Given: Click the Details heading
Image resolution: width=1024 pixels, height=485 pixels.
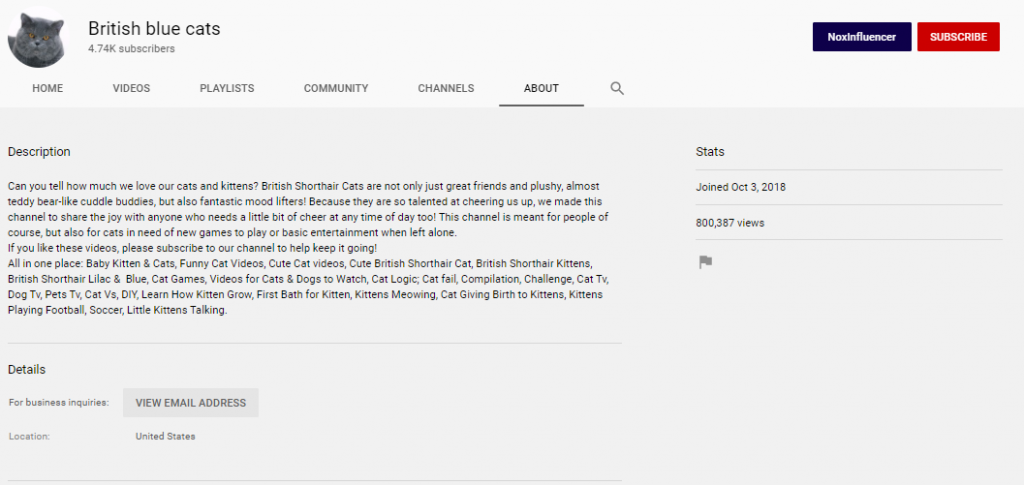Looking at the screenshot, I should [x=27, y=369].
